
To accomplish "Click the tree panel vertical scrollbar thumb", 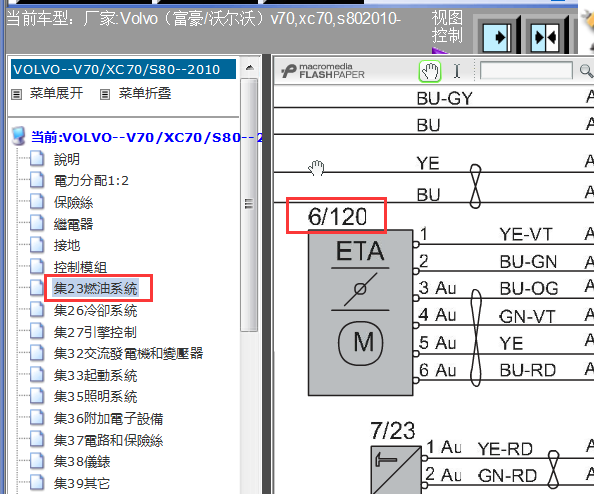I will pyautogui.click(x=249, y=205).
